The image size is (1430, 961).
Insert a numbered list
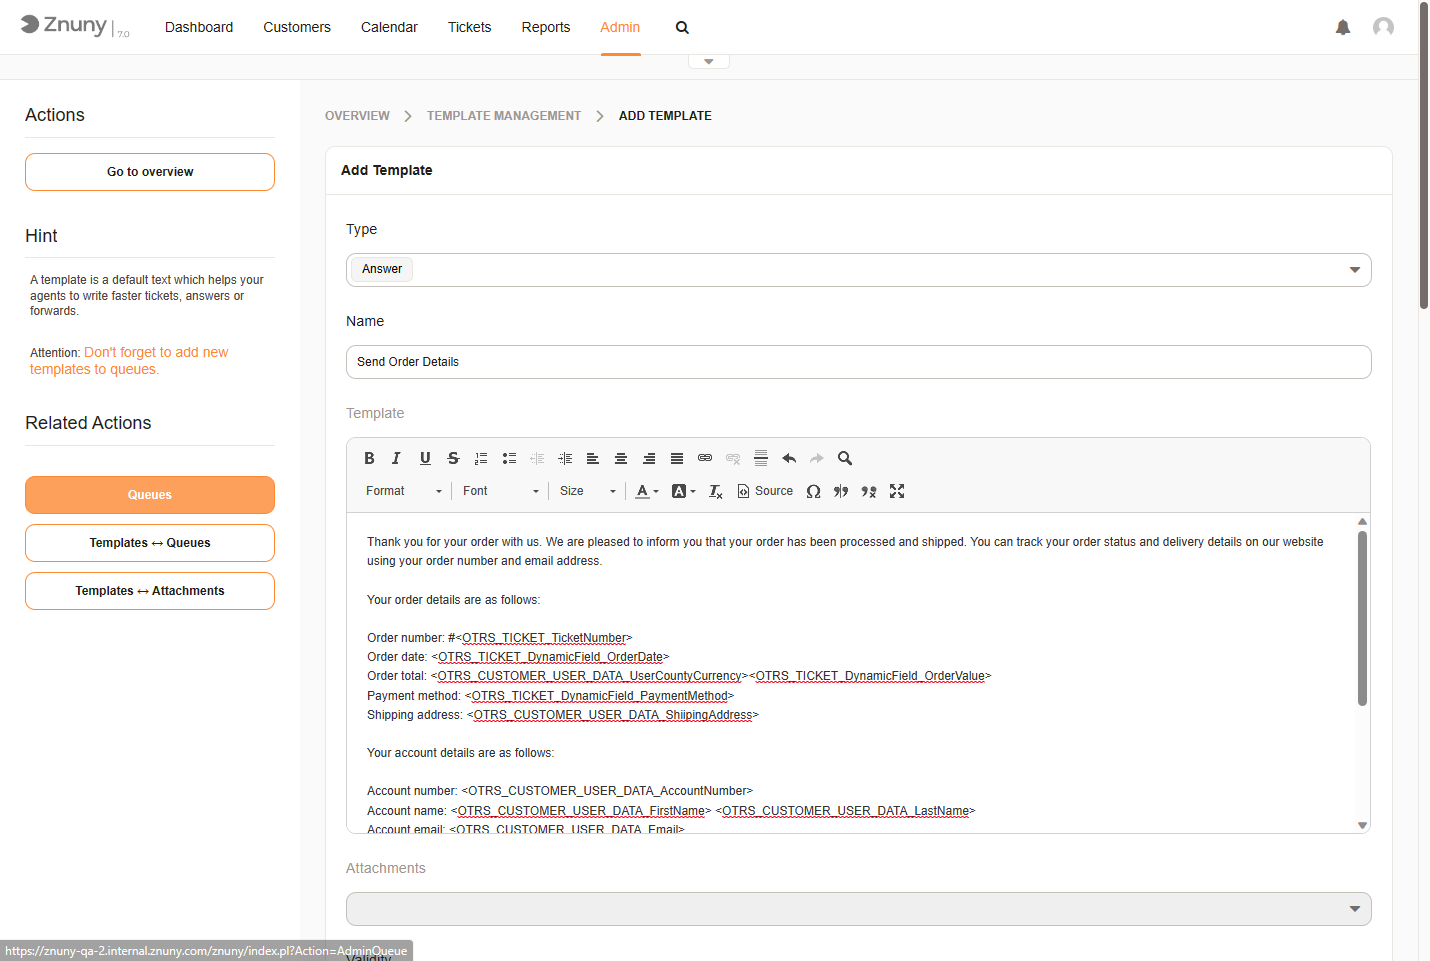481,458
